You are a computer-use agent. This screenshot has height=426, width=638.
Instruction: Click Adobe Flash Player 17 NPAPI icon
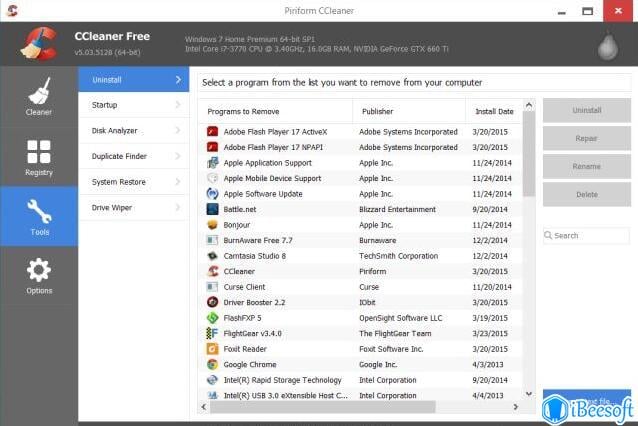(x=212, y=147)
